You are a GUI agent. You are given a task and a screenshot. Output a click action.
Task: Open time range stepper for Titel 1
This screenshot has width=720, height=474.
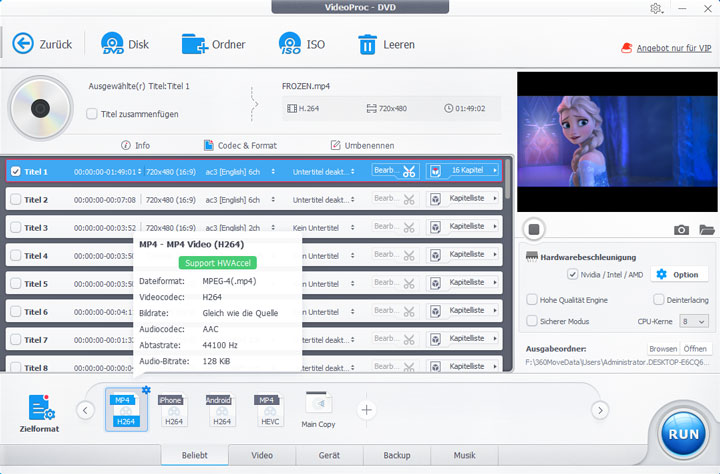pos(140,171)
